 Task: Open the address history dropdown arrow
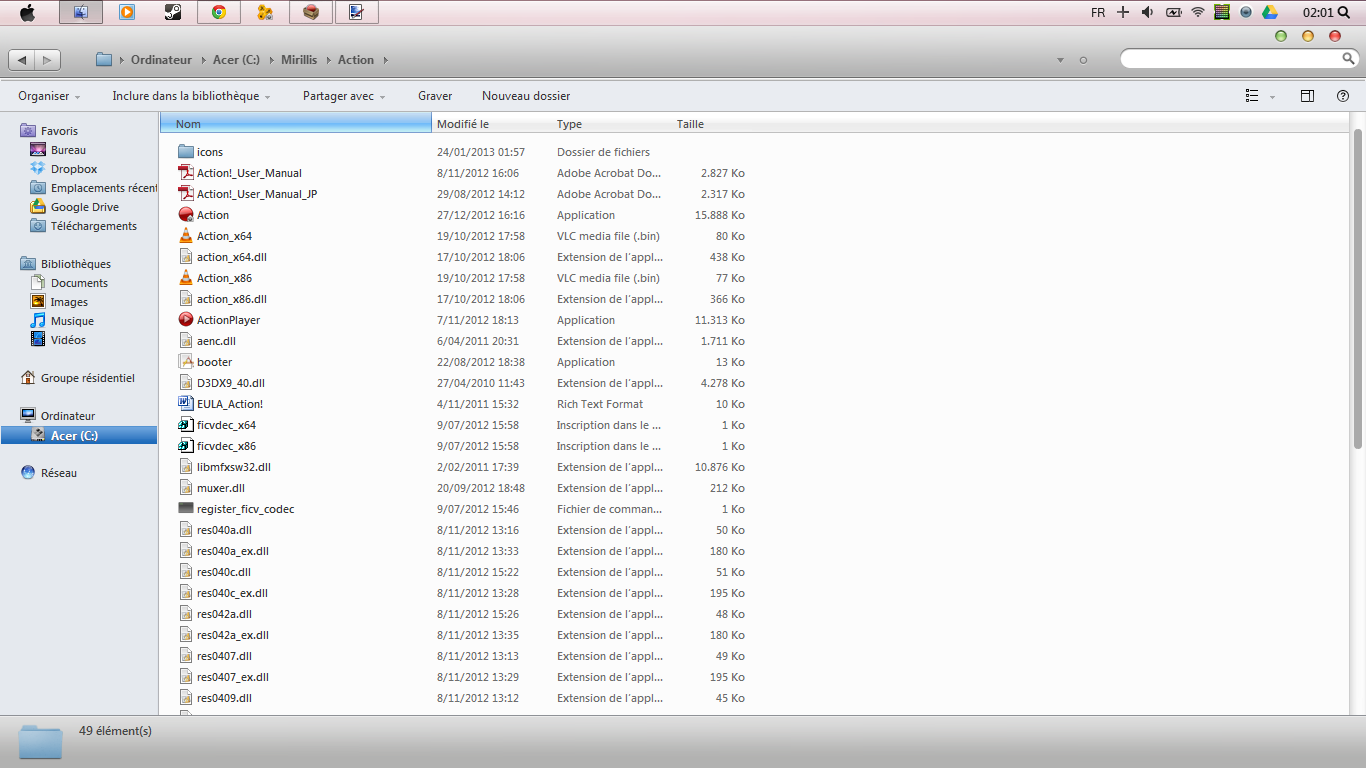1060,60
